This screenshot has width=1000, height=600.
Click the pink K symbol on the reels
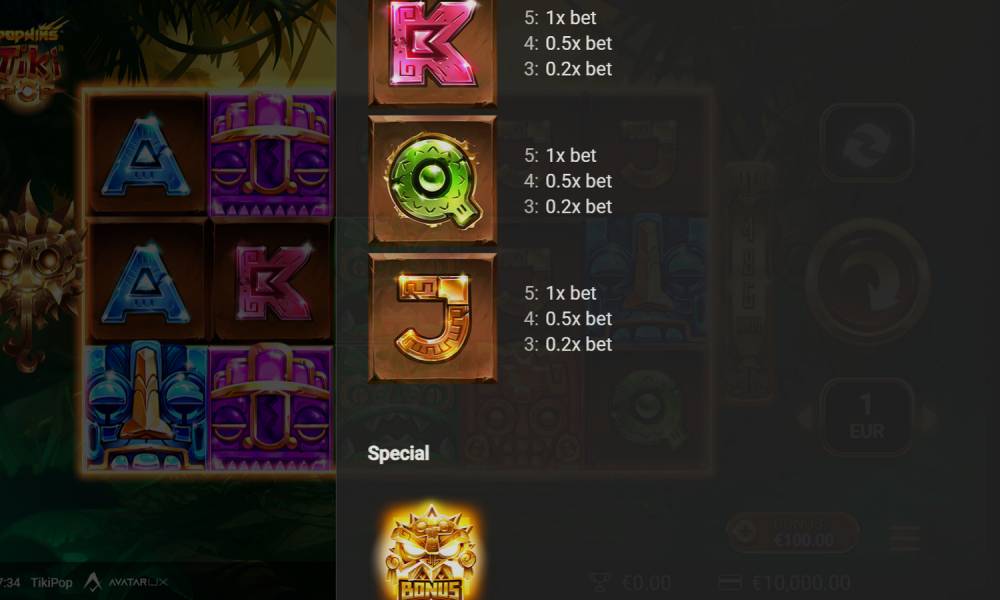click(272, 282)
